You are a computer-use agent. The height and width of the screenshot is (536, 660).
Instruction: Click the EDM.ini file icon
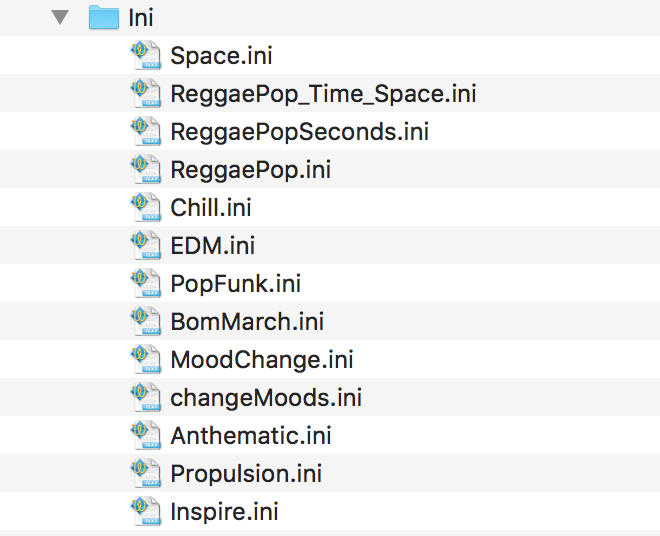(x=146, y=245)
